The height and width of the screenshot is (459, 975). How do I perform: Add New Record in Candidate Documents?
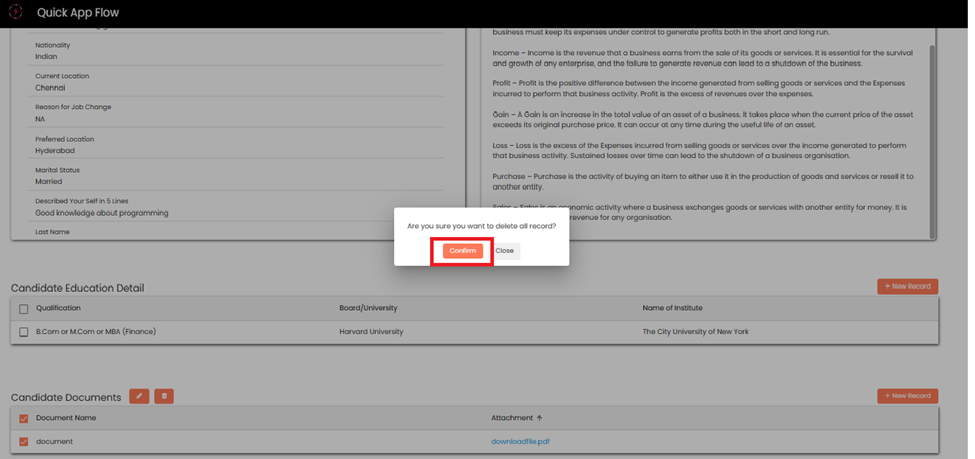(x=907, y=396)
